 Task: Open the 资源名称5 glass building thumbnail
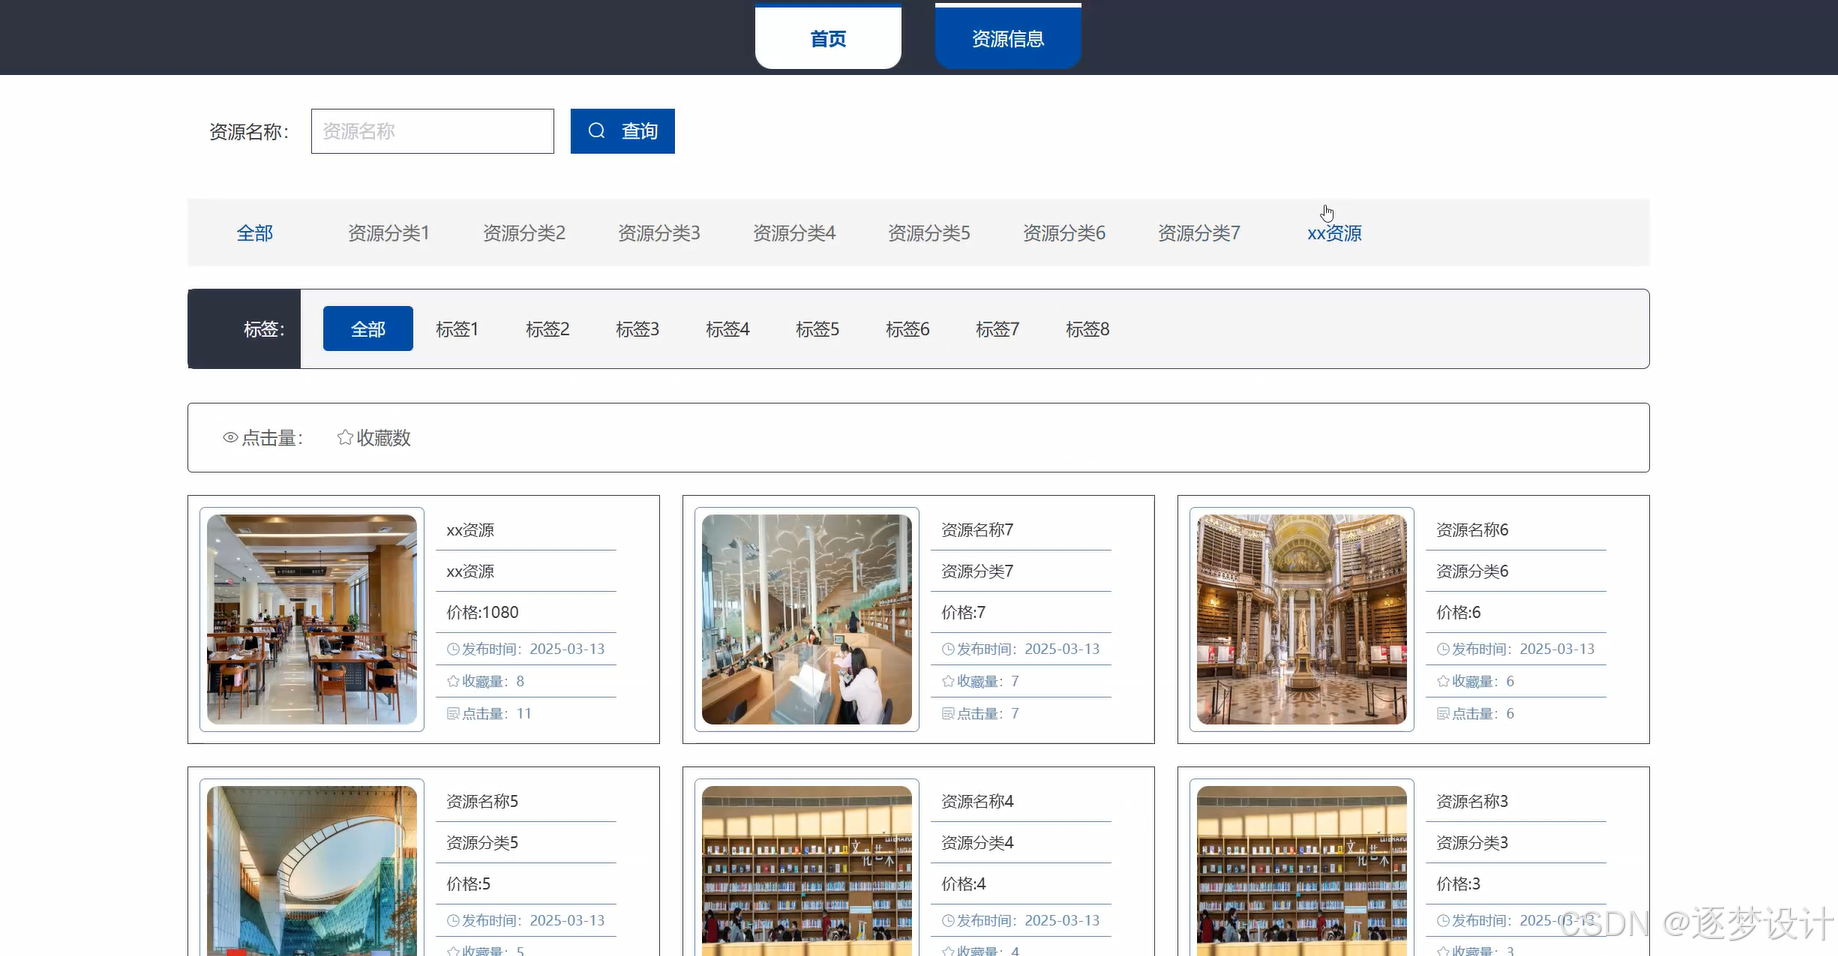point(312,871)
